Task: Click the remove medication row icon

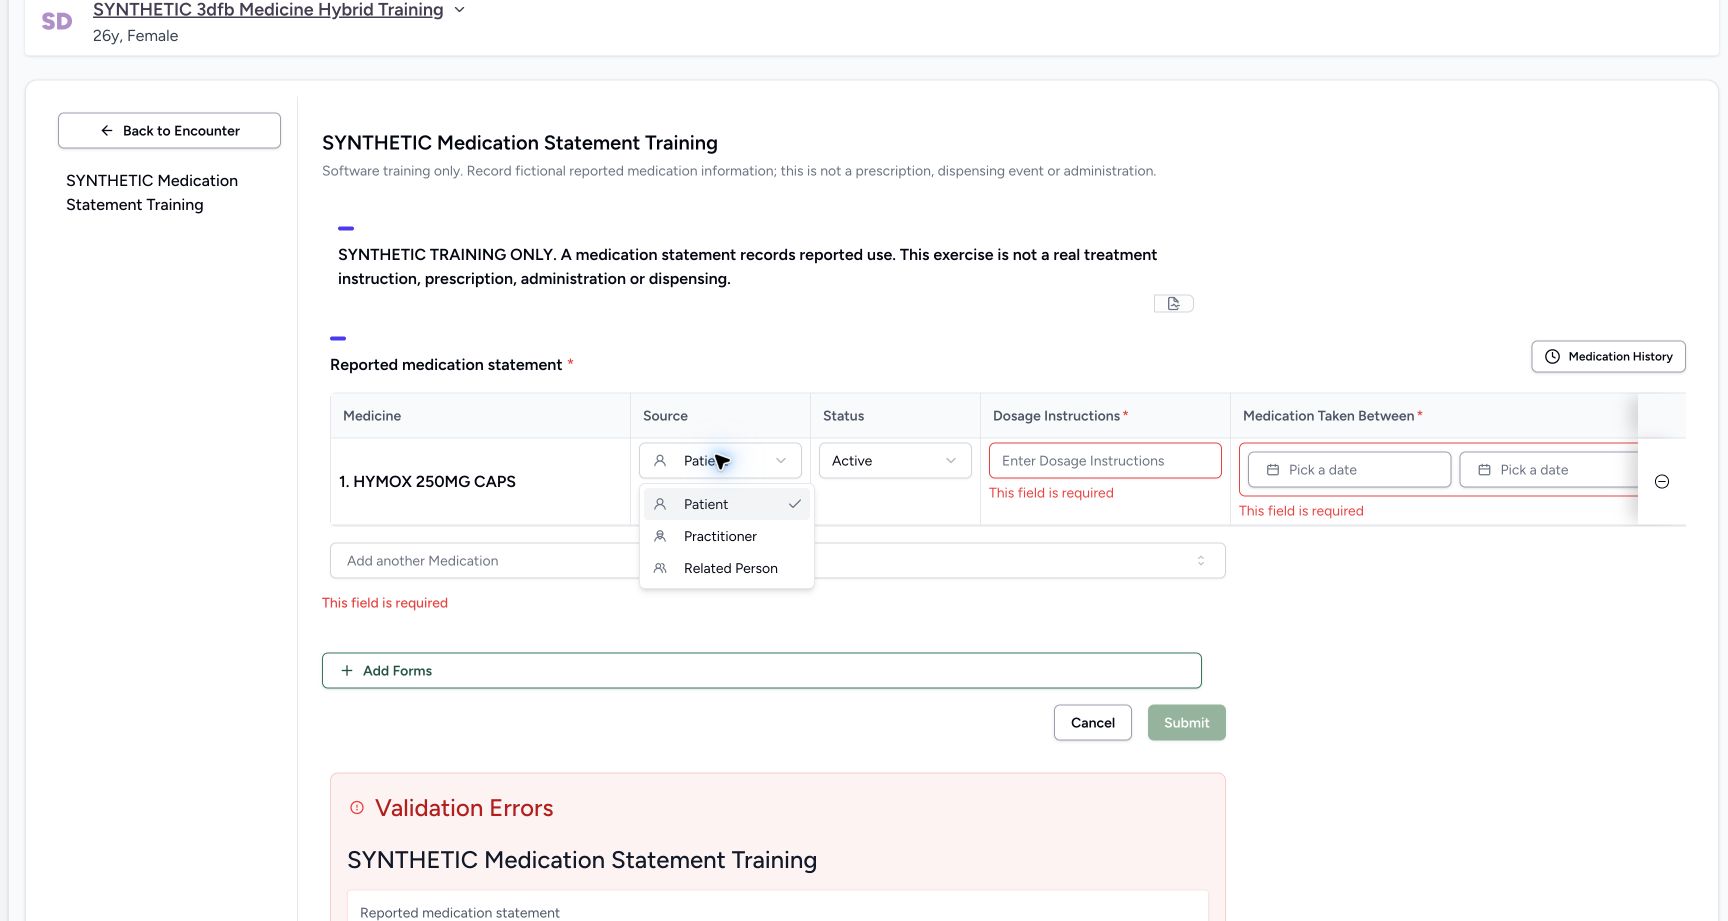Action: pyautogui.click(x=1662, y=482)
